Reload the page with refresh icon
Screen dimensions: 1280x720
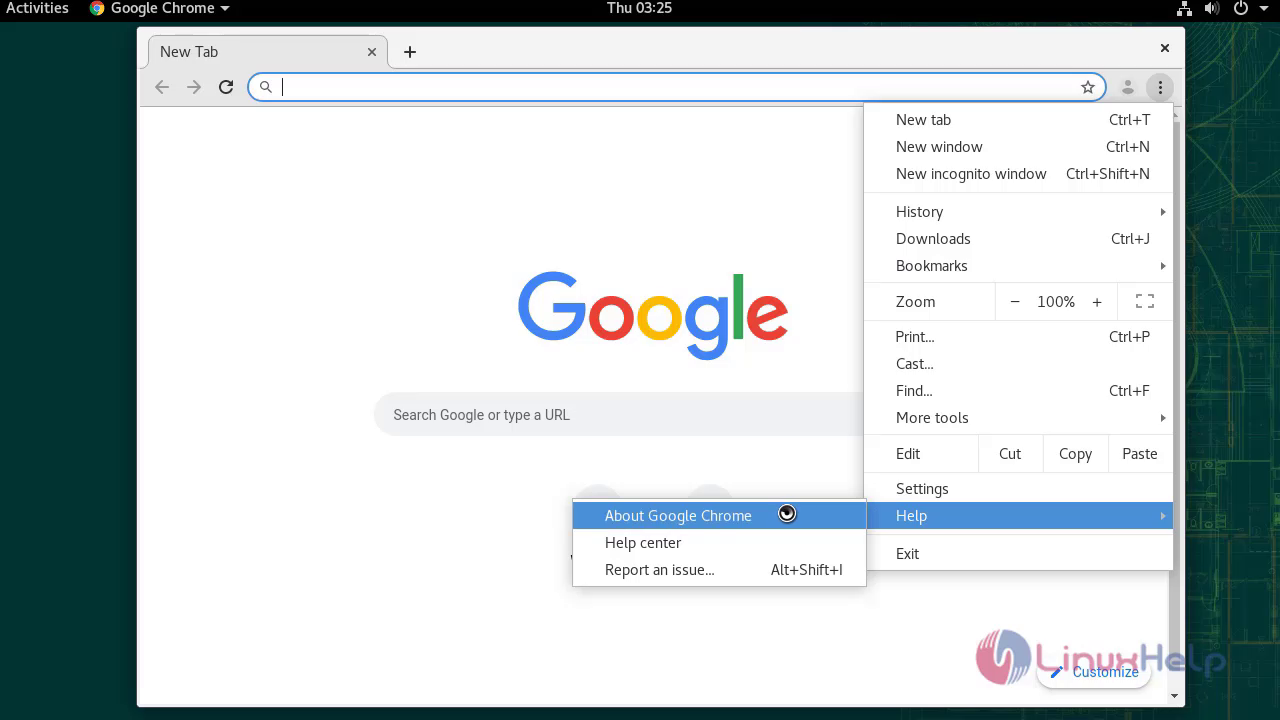click(x=226, y=87)
